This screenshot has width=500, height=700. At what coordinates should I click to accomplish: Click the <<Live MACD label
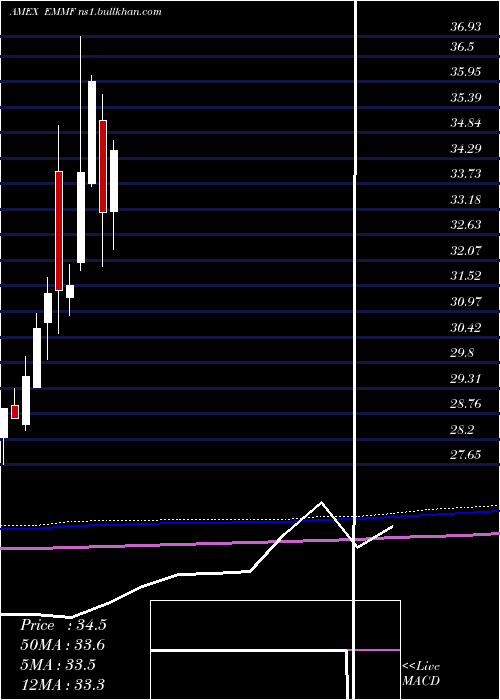pos(421,674)
